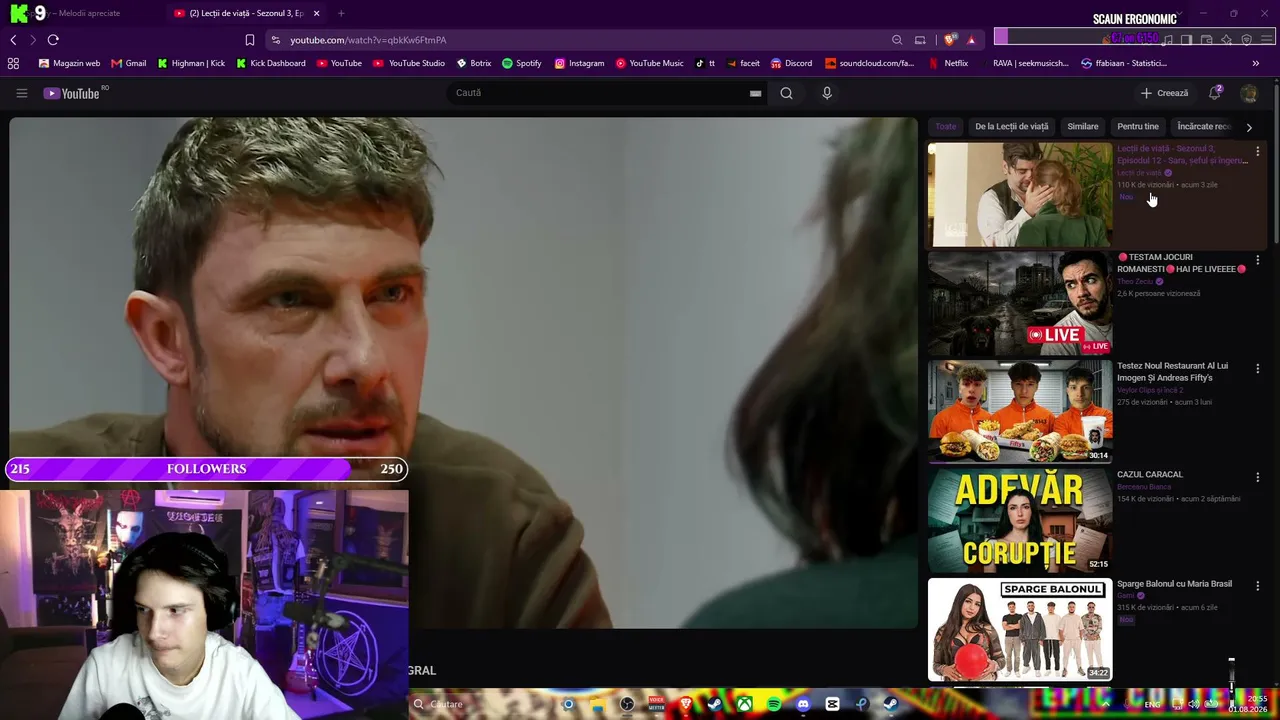
Task: Open the faceit bookmark
Action: [743, 63]
